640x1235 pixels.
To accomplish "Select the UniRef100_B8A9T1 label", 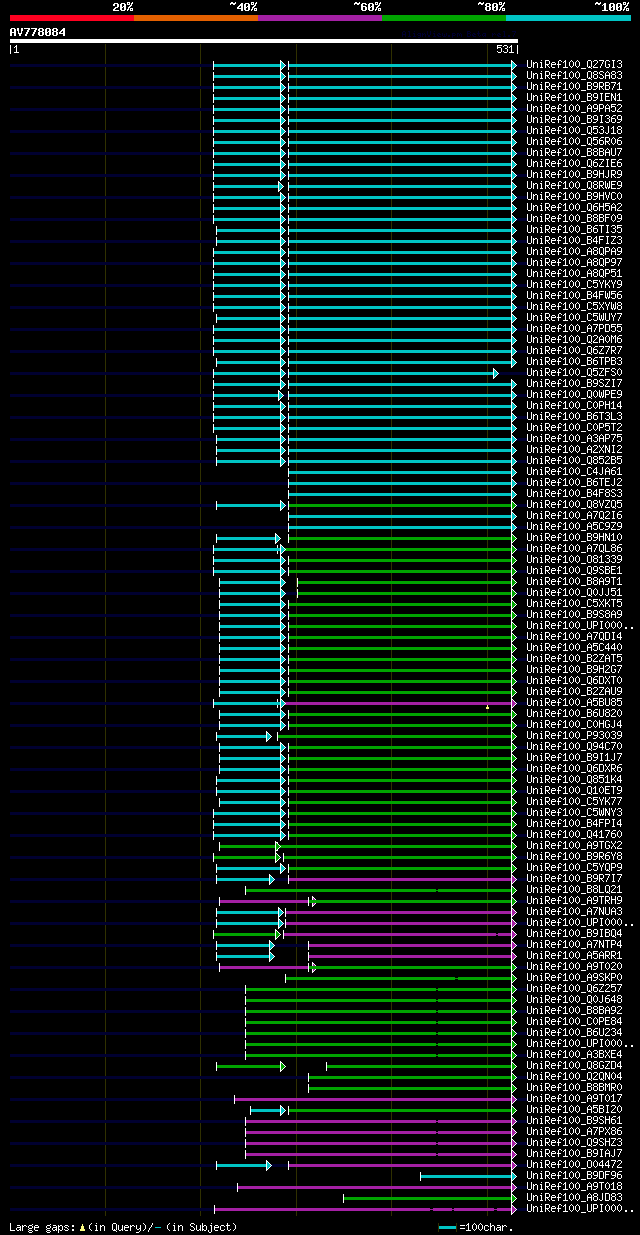I will tap(574, 581).
